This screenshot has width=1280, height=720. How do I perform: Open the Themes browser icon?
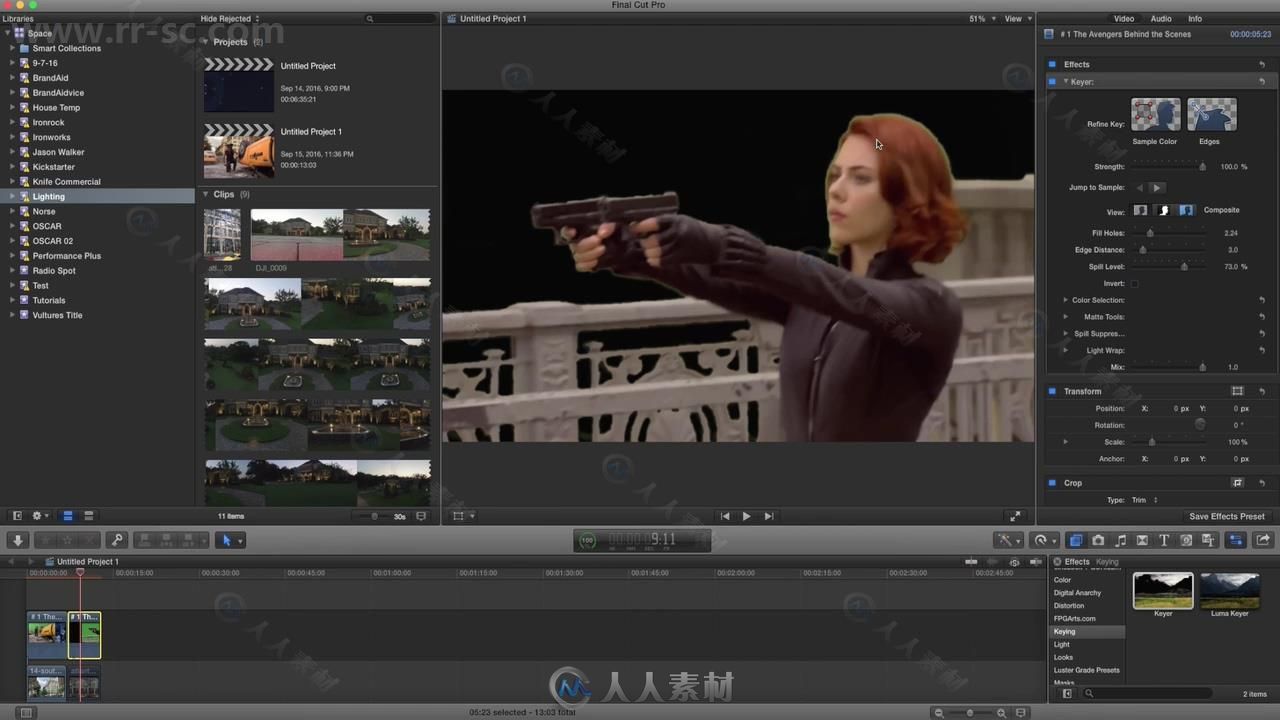click(x=1208, y=540)
